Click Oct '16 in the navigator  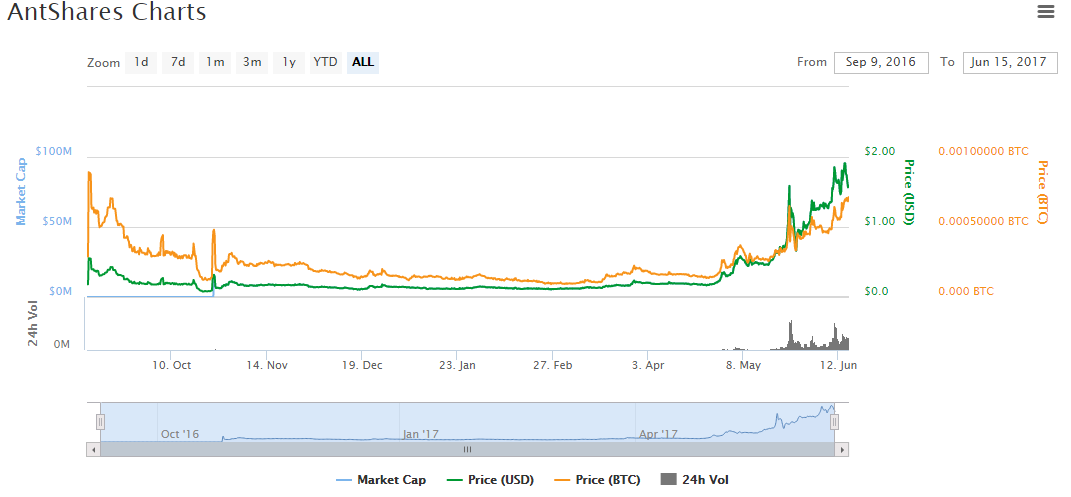pos(180,434)
